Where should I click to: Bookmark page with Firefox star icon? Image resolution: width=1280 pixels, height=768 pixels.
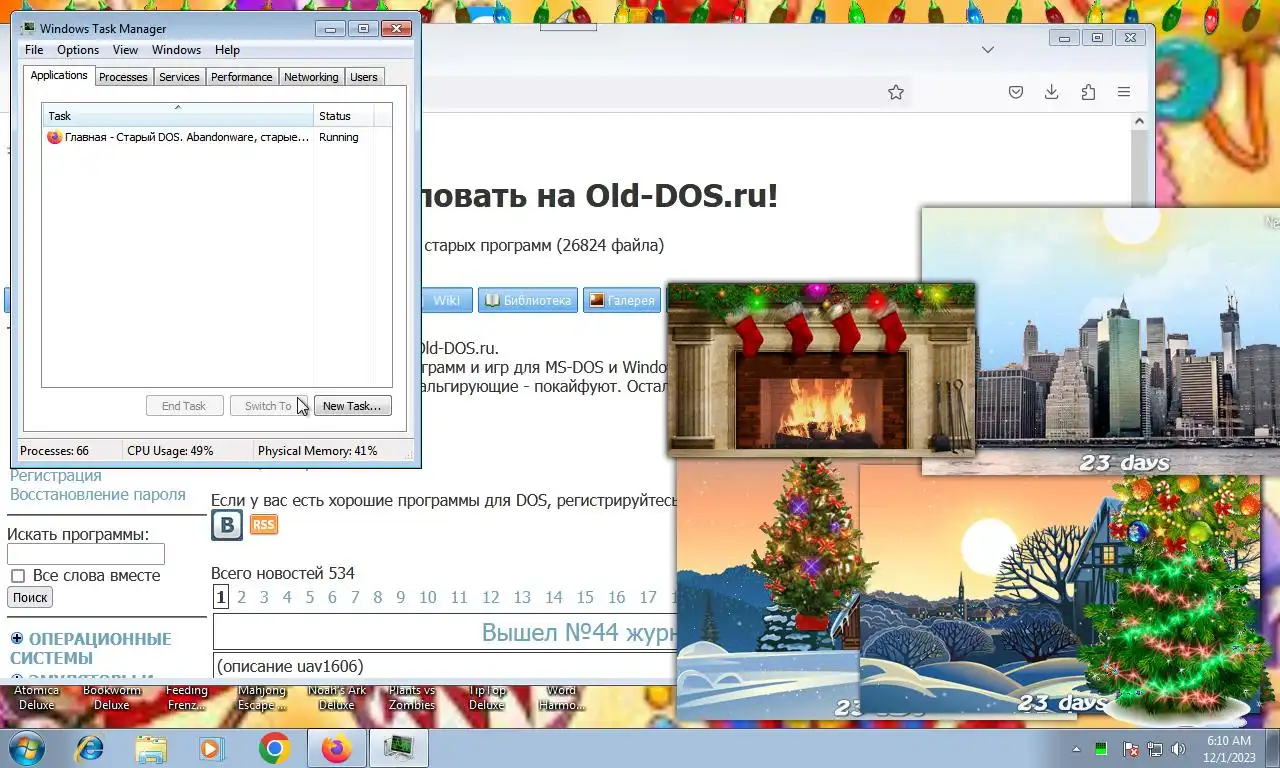[x=896, y=92]
